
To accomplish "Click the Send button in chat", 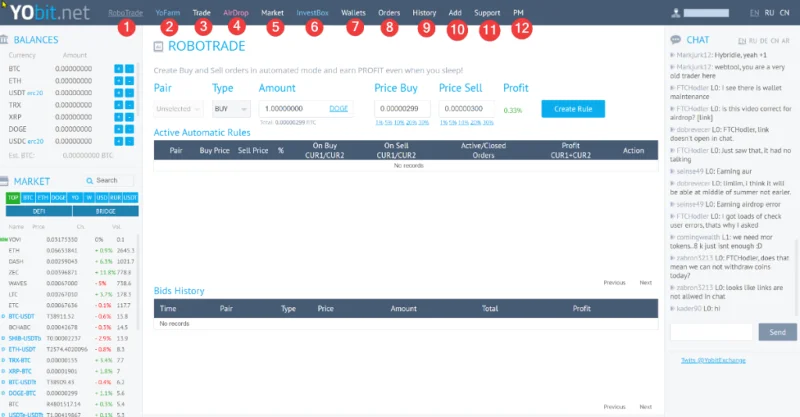I will click(x=778, y=332).
